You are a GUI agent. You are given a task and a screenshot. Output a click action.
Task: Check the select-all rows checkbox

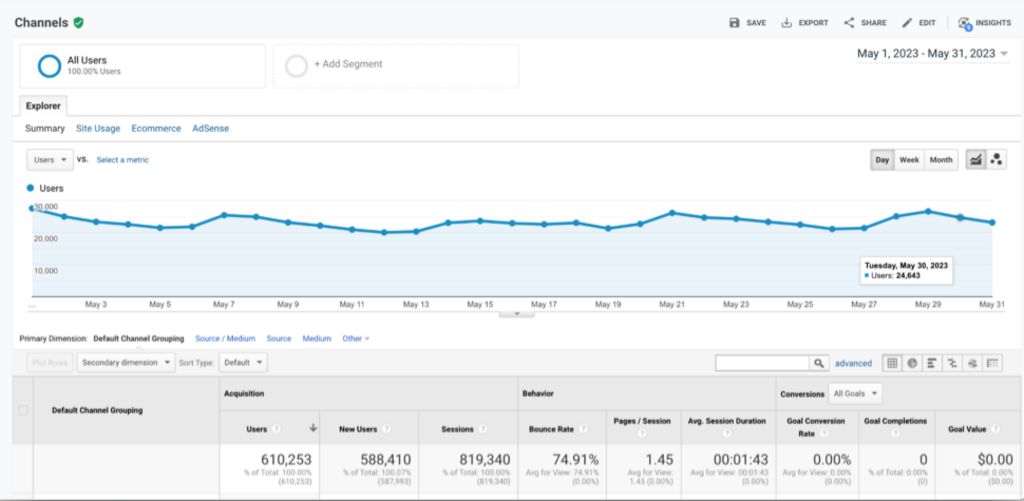click(24, 410)
